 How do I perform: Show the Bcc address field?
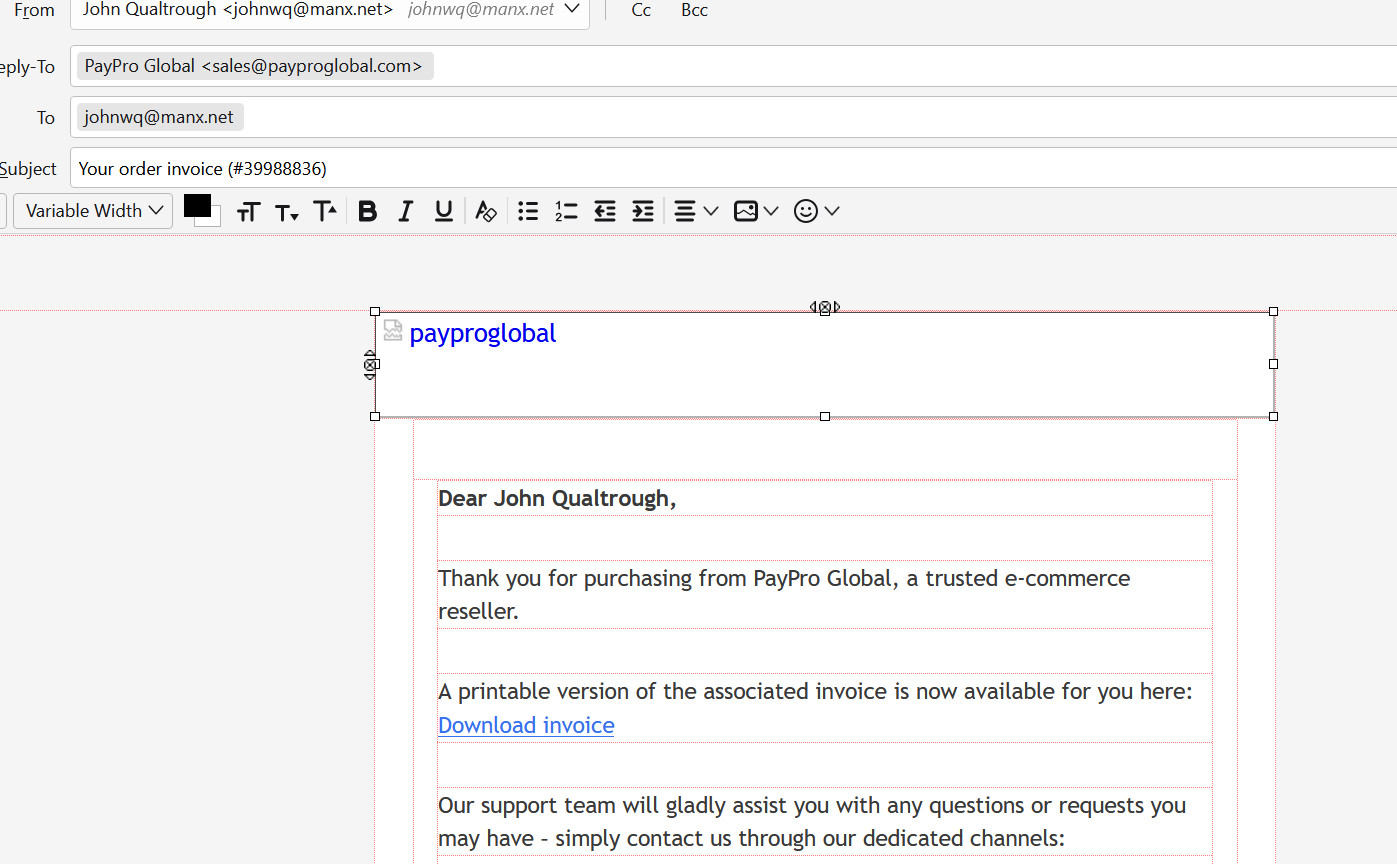click(x=694, y=10)
